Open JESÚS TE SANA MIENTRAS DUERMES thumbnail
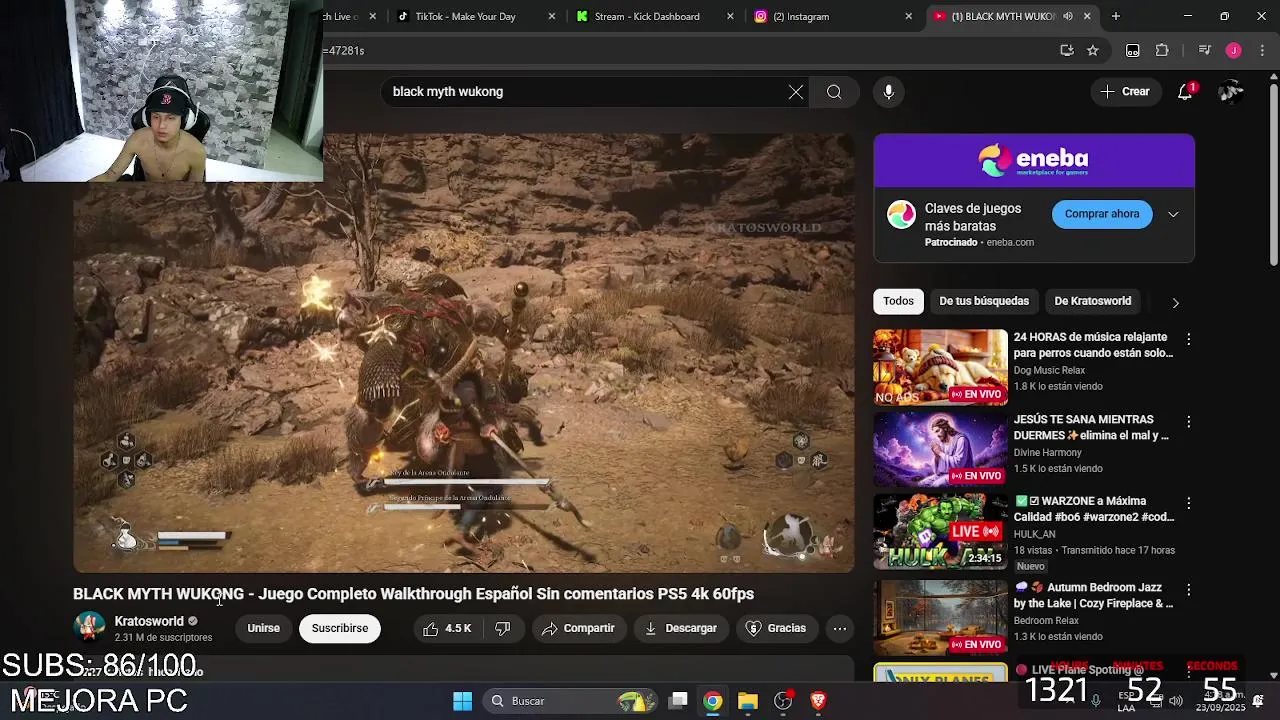The height and width of the screenshot is (720, 1280). (x=941, y=449)
